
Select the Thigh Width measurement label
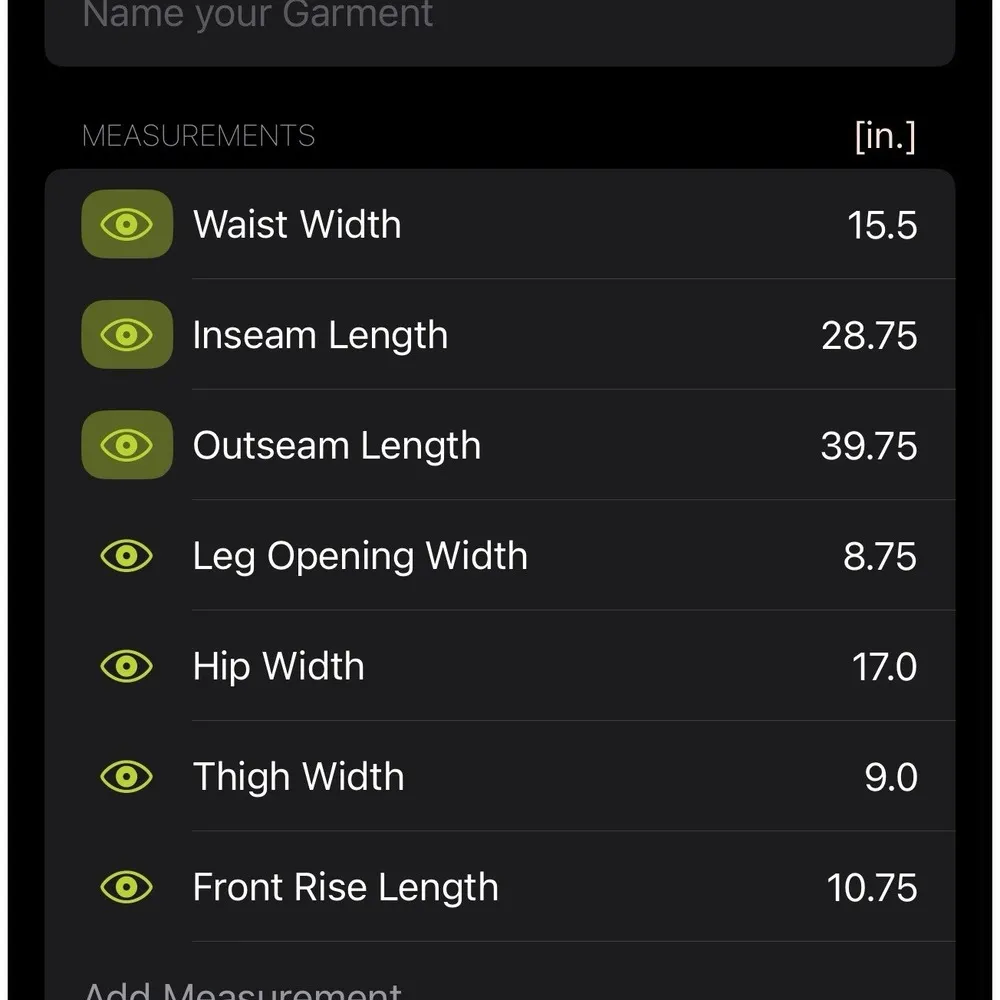tap(298, 777)
